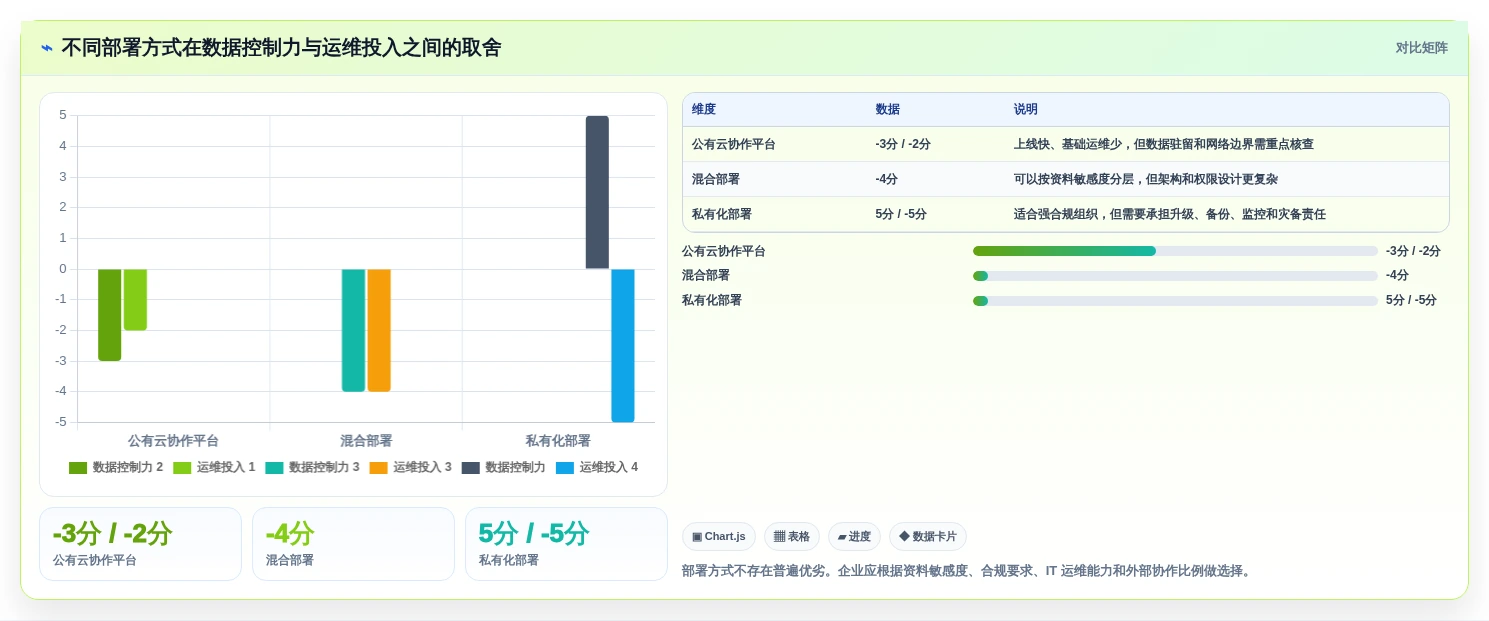Open the -4分 混合部署 card
Image resolution: width=1489 pixels, height=621 pixels.
pyautogui.click(x=353, y=544)
